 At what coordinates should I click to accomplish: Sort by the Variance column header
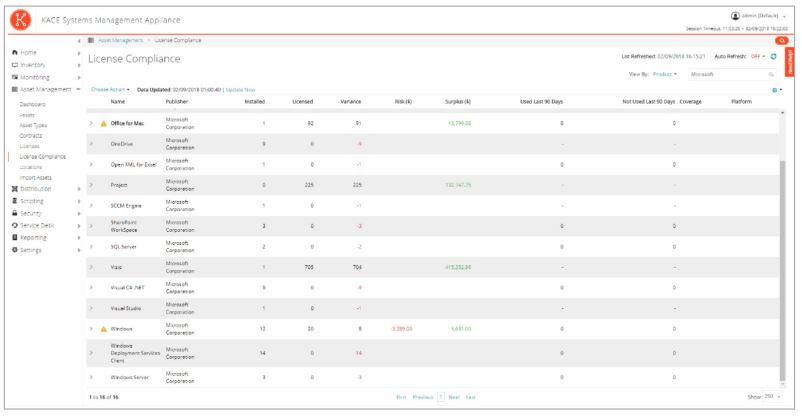(351, 102)
